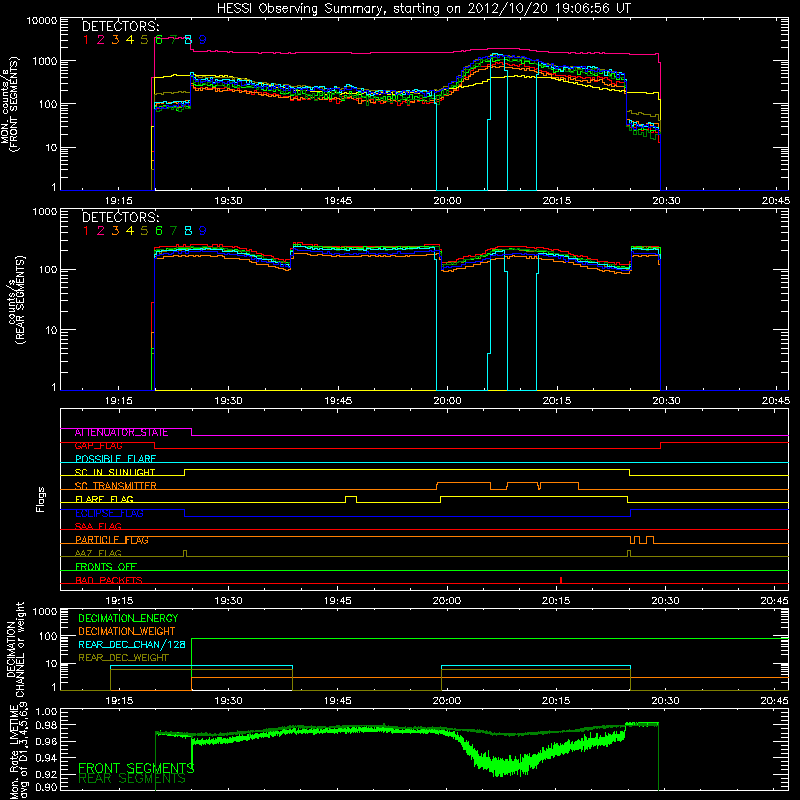Image resolution: width=800 pixels, height=800 pixels.
Task: Click the first AAZ_FLAG pulse near 19:24
Action: 185,554
